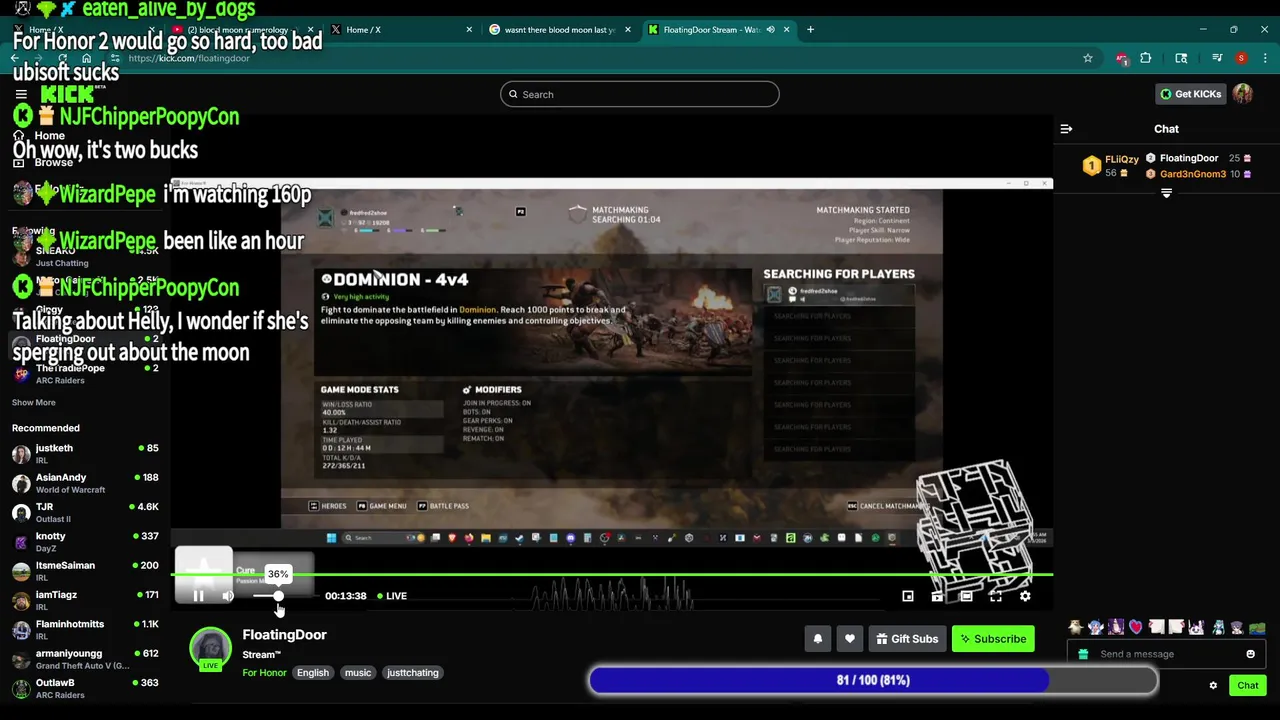The image size is (1280, 720).
Task: Switch to the FloatingDoor Stream tab
Action: click(x=718, y=30)
